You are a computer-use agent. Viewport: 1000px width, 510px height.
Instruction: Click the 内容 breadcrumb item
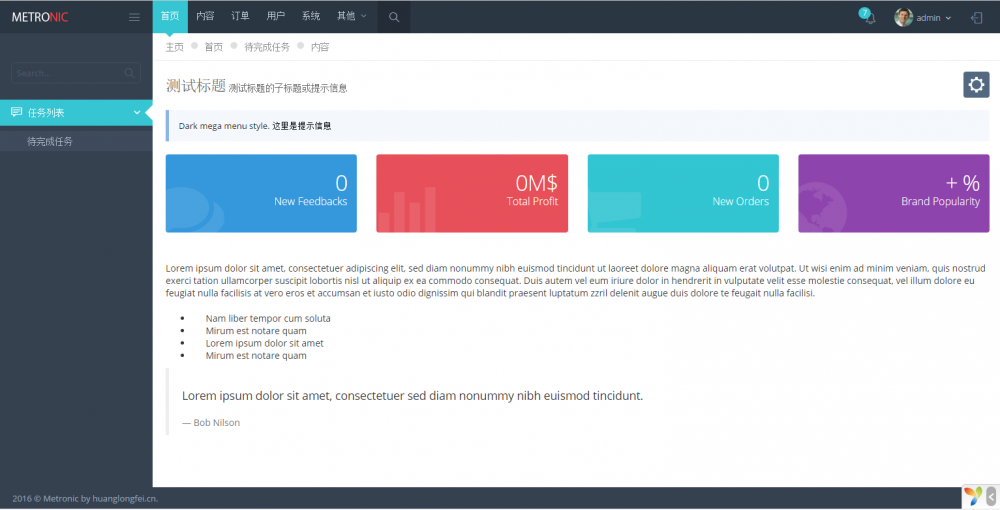[320, 47]
